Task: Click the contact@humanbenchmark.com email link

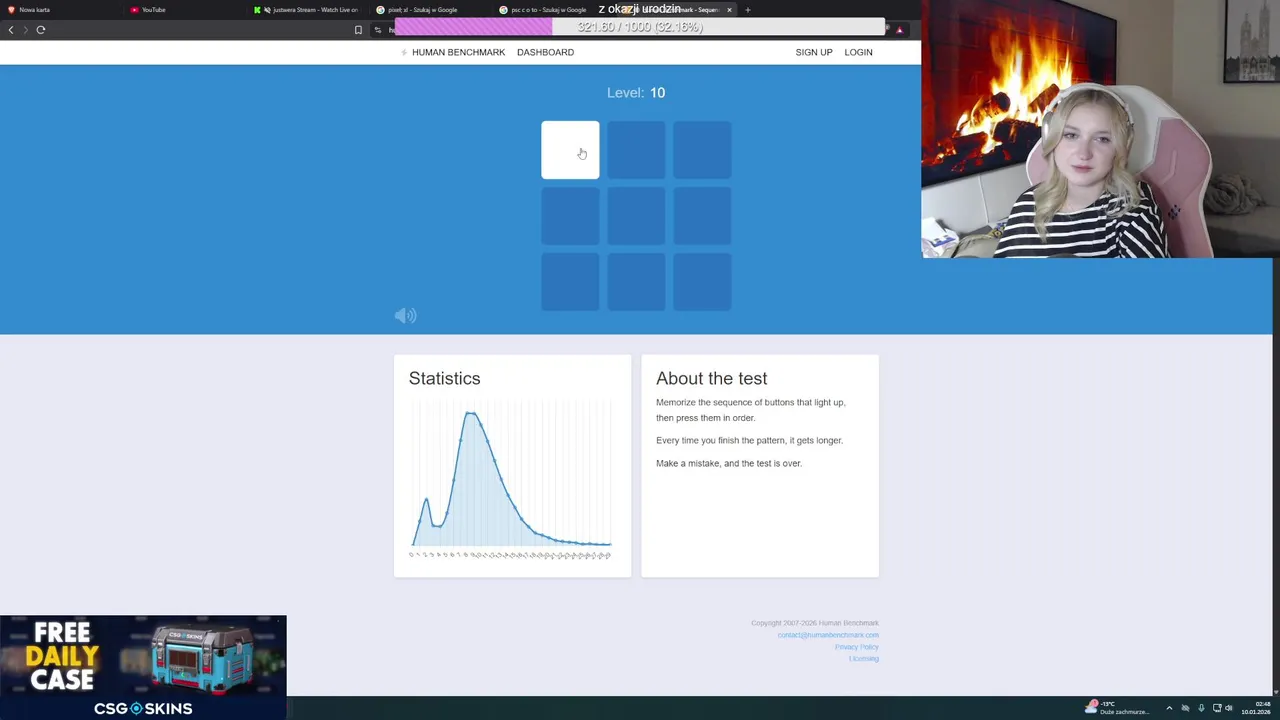Action: click(828, 635)
